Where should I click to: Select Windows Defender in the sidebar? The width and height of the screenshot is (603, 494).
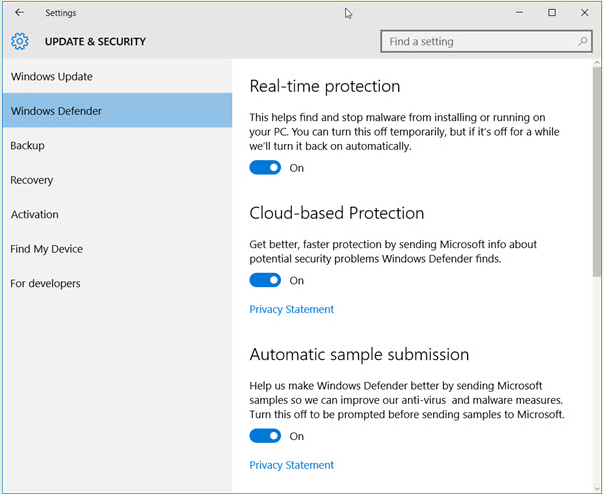tap(56, 111)
